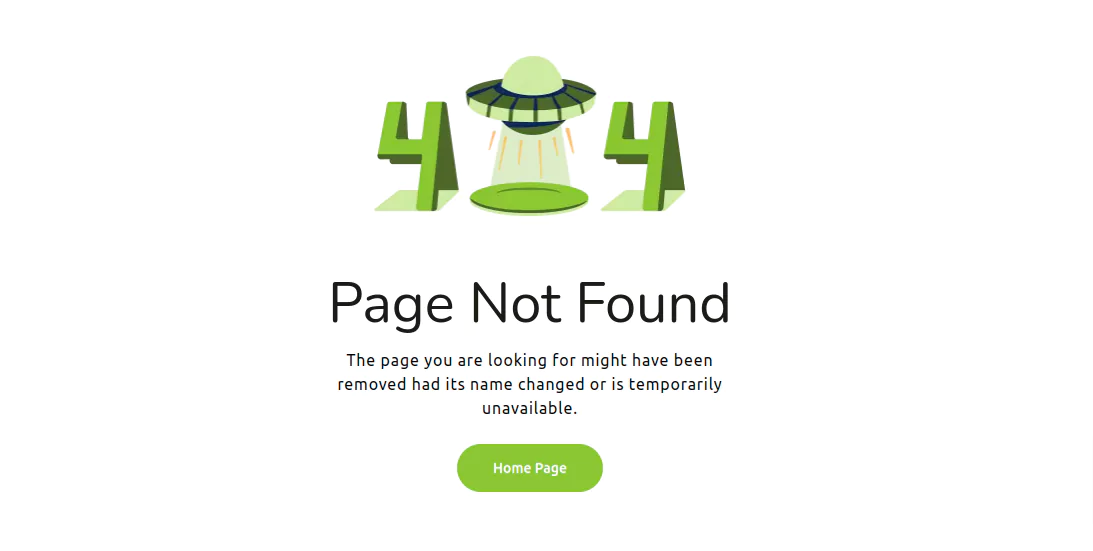This screenshot has width=1093, height=551.
Task: Click the Home Page button
Action: (x=530, y=468)
